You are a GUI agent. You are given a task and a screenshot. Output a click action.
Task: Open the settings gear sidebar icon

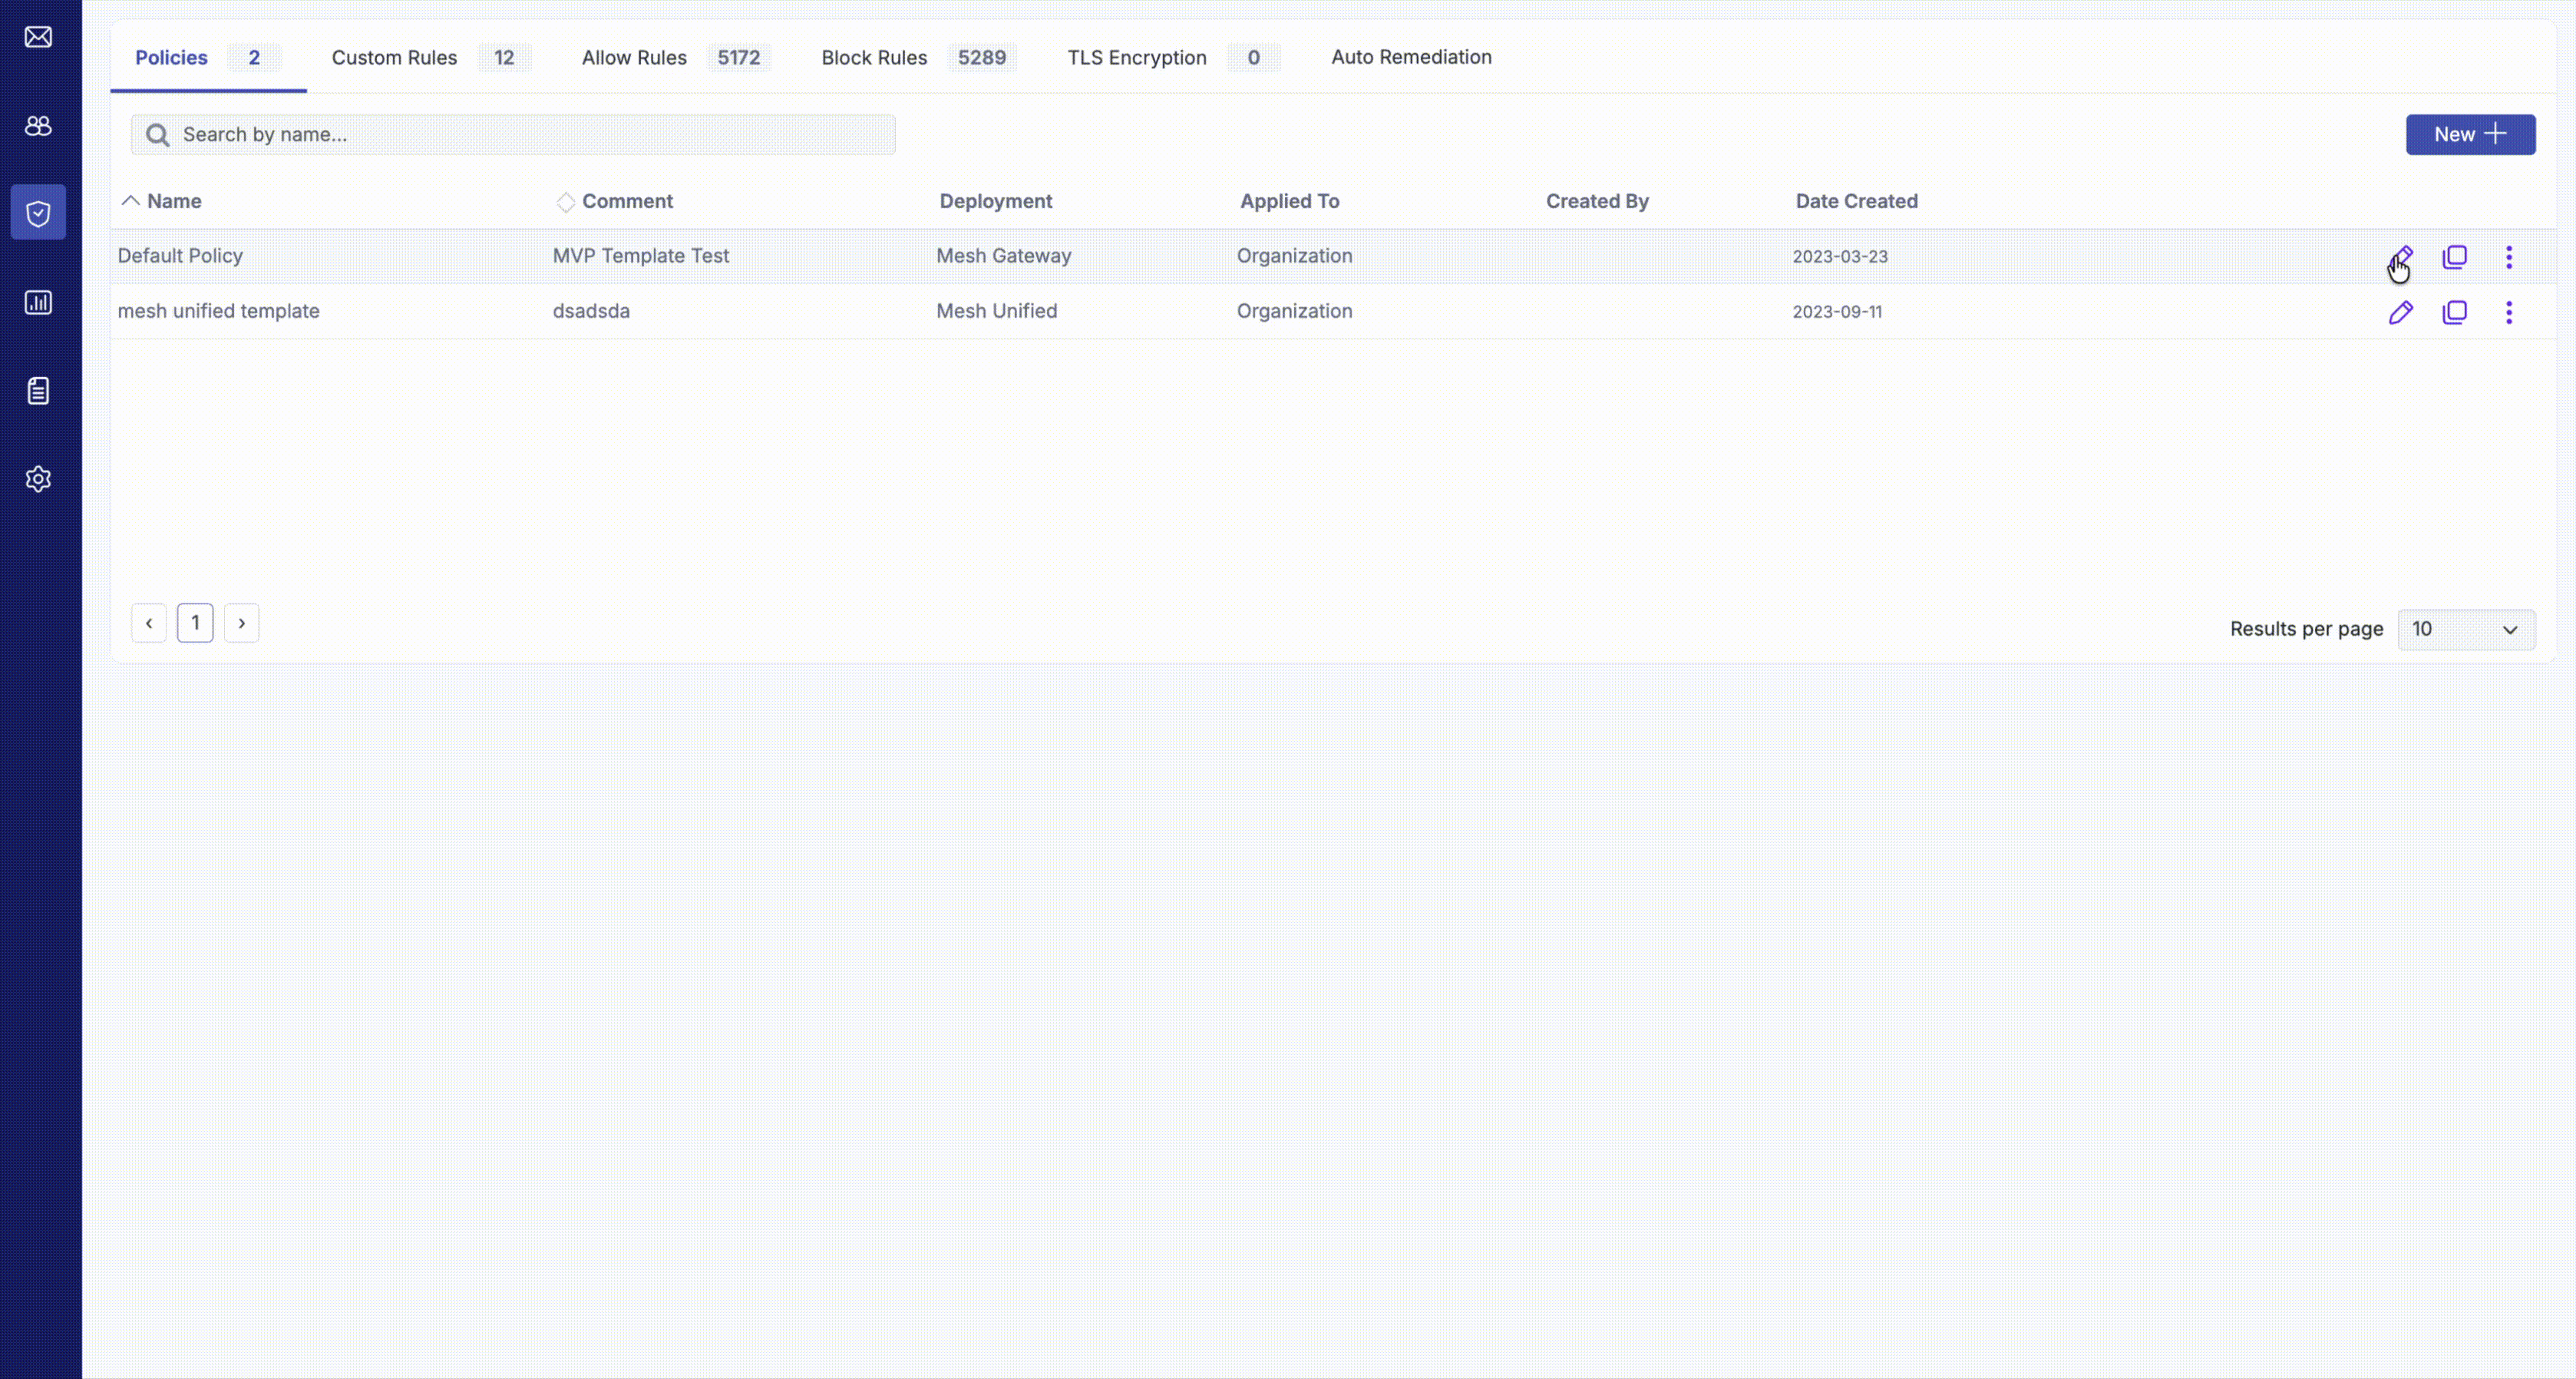(x=38, y=479)
